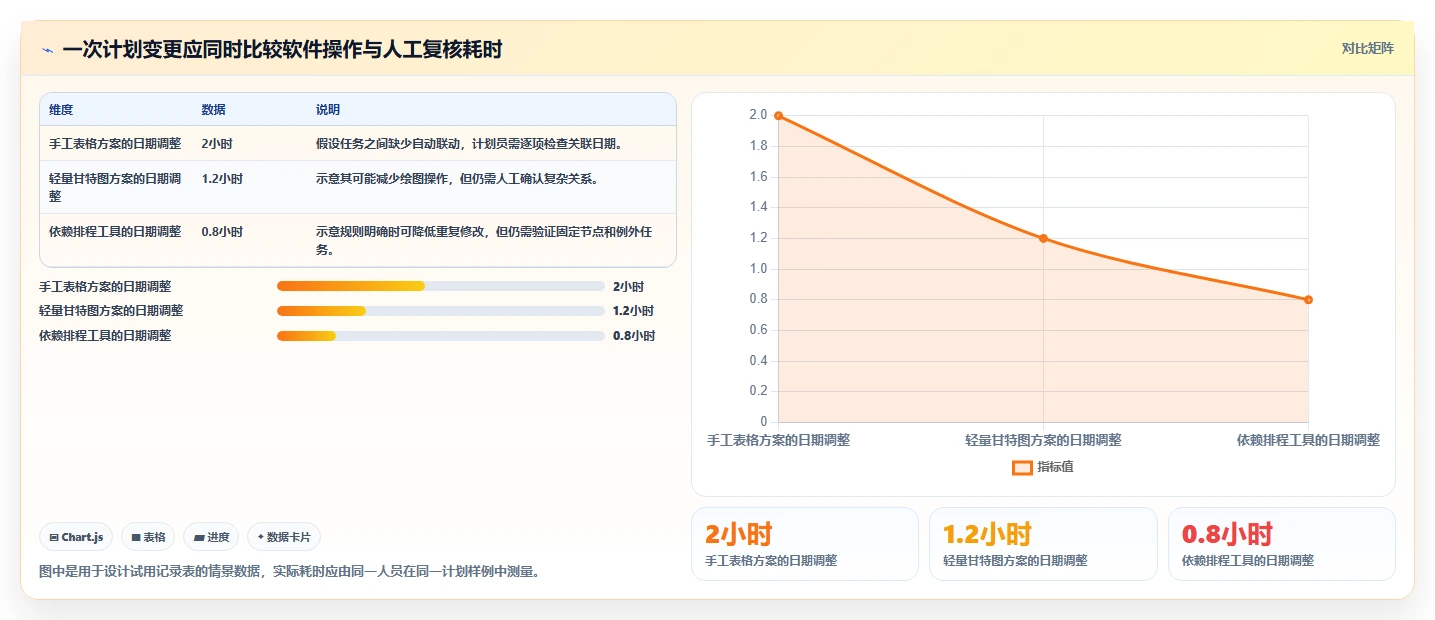Viewport: 1435px width, 620px height.
Task: Click progress label 依赖排程工具的日期调整
Action: tap(105, 336)
